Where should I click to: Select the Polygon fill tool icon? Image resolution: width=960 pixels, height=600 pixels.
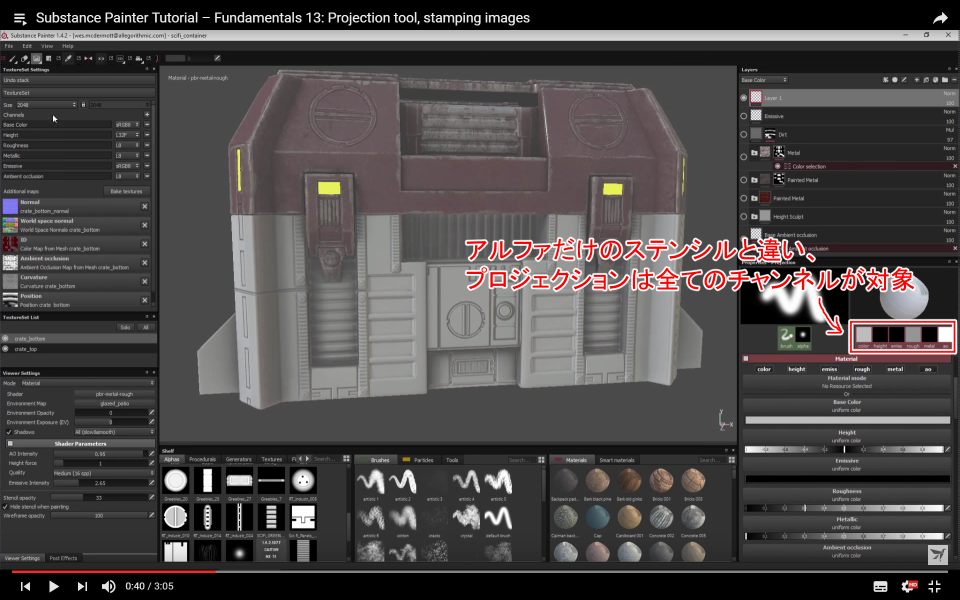point(48,58)
